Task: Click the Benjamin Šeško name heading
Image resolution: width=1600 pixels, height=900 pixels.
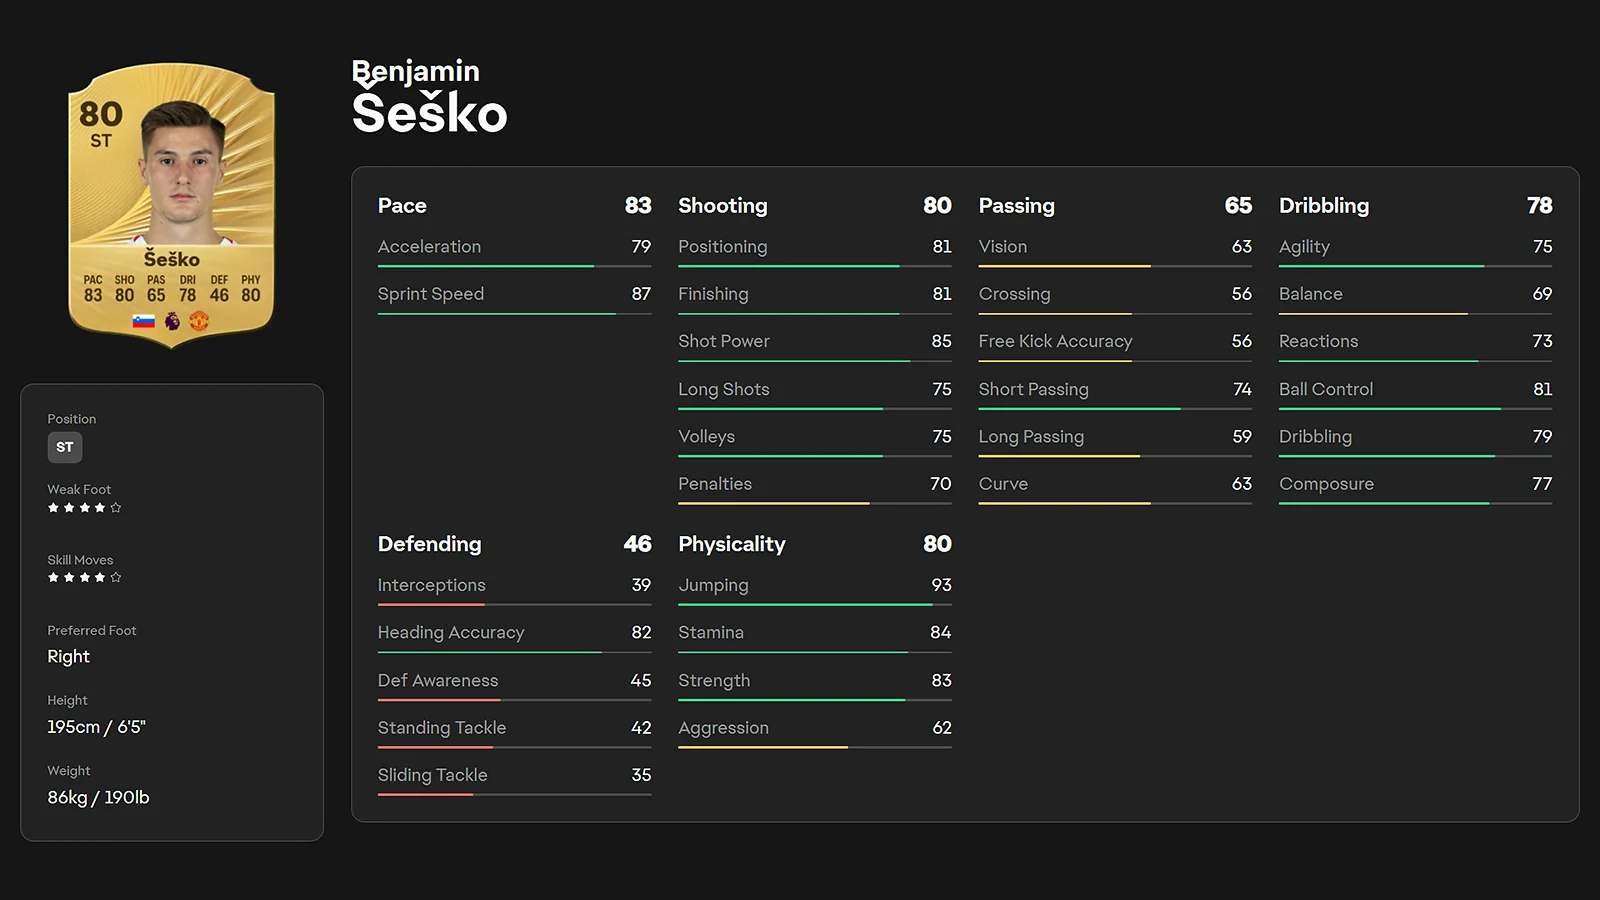Action: pyautogui.click(x=430, y=97)
